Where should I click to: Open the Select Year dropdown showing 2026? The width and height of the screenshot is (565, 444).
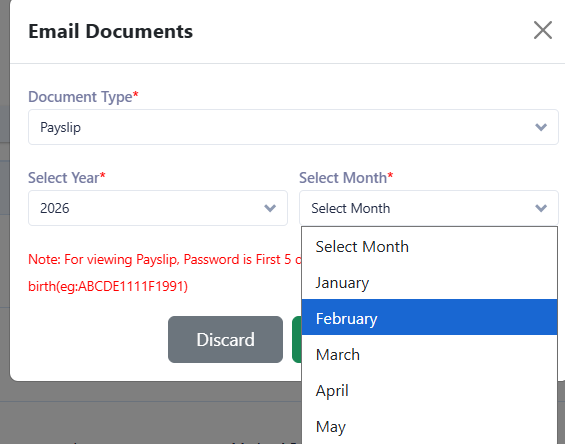click(x=158, y=208)
